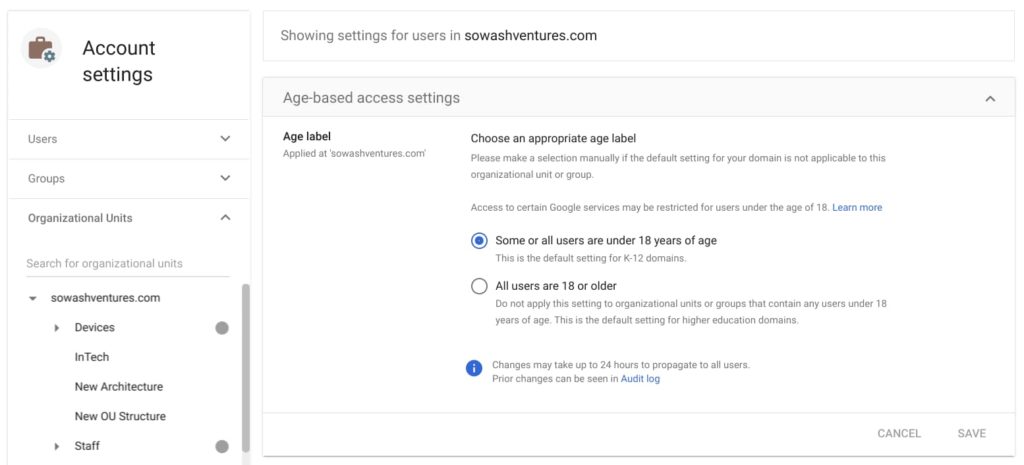The height and width of the screenshot is (465, 1024).
Task: Click the organizational units list scrollbar
Action: tap(246, 368)
